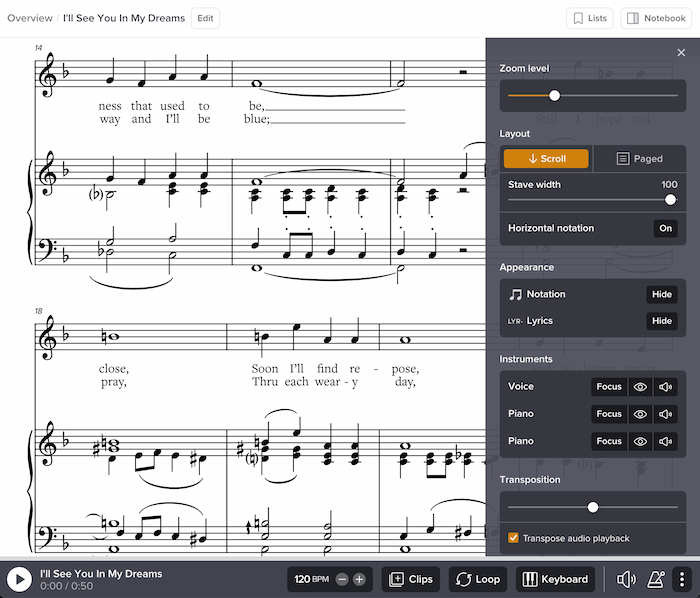Uncheck Transpose audio playback checkbox

[x=513, y=538]
